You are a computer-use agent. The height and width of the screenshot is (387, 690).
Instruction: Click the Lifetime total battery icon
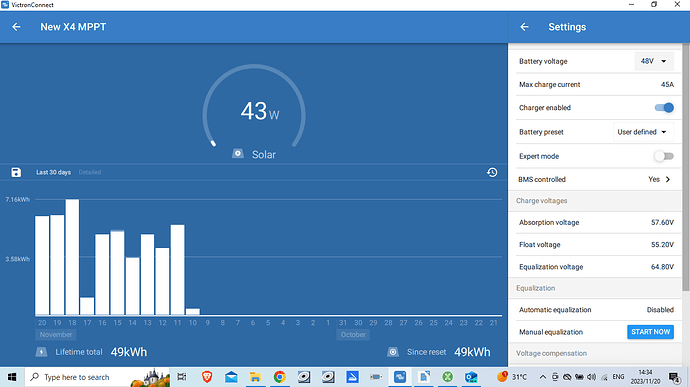point(41,352)
